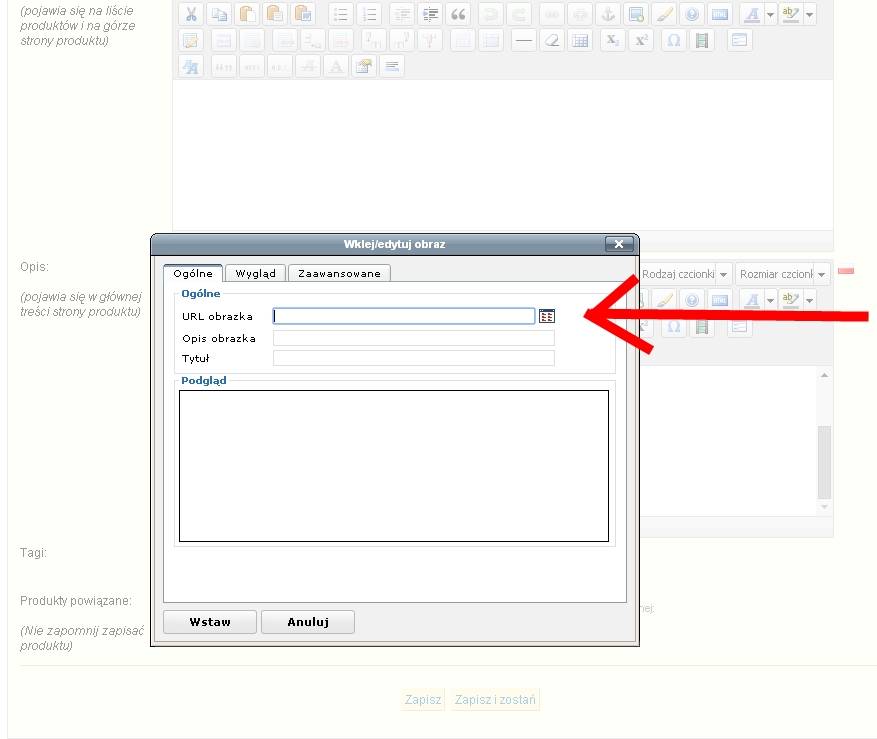Open HTML source in Opis editor
Image resolution: width=877 pixels, height=739 pixels.
point(720,300)
